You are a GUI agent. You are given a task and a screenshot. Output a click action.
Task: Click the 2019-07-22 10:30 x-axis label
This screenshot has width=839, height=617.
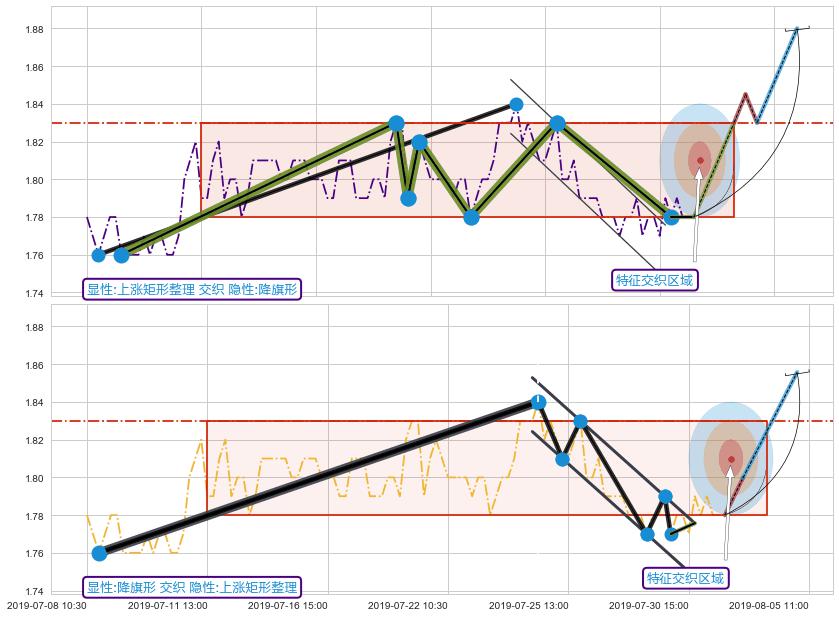click(x=407, y=605)
